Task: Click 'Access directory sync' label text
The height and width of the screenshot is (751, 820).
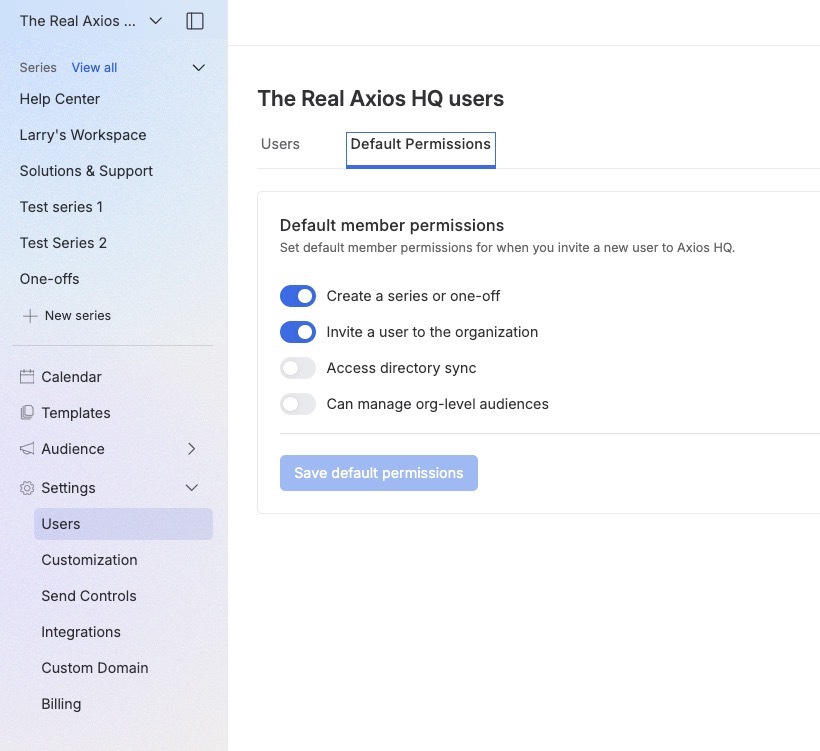Action: point(401,368)
